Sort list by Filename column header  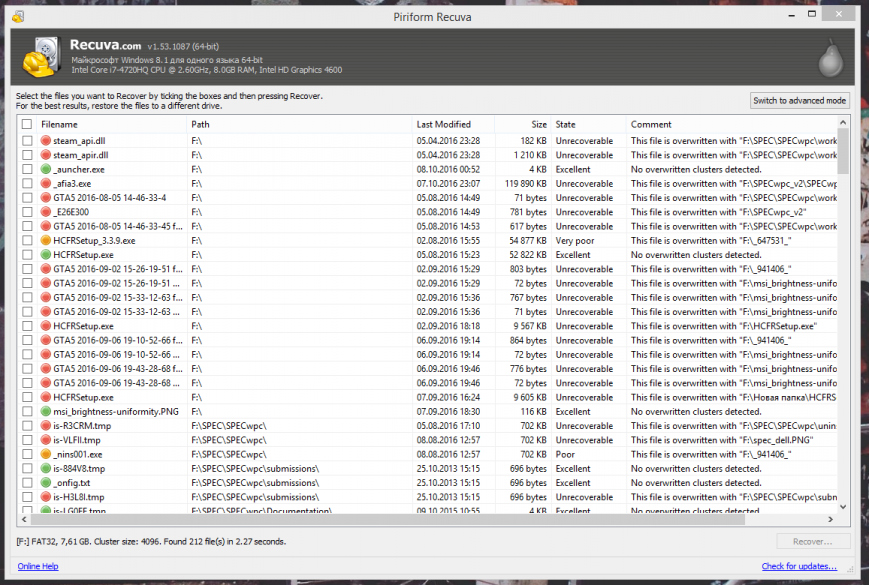point(111,125)
